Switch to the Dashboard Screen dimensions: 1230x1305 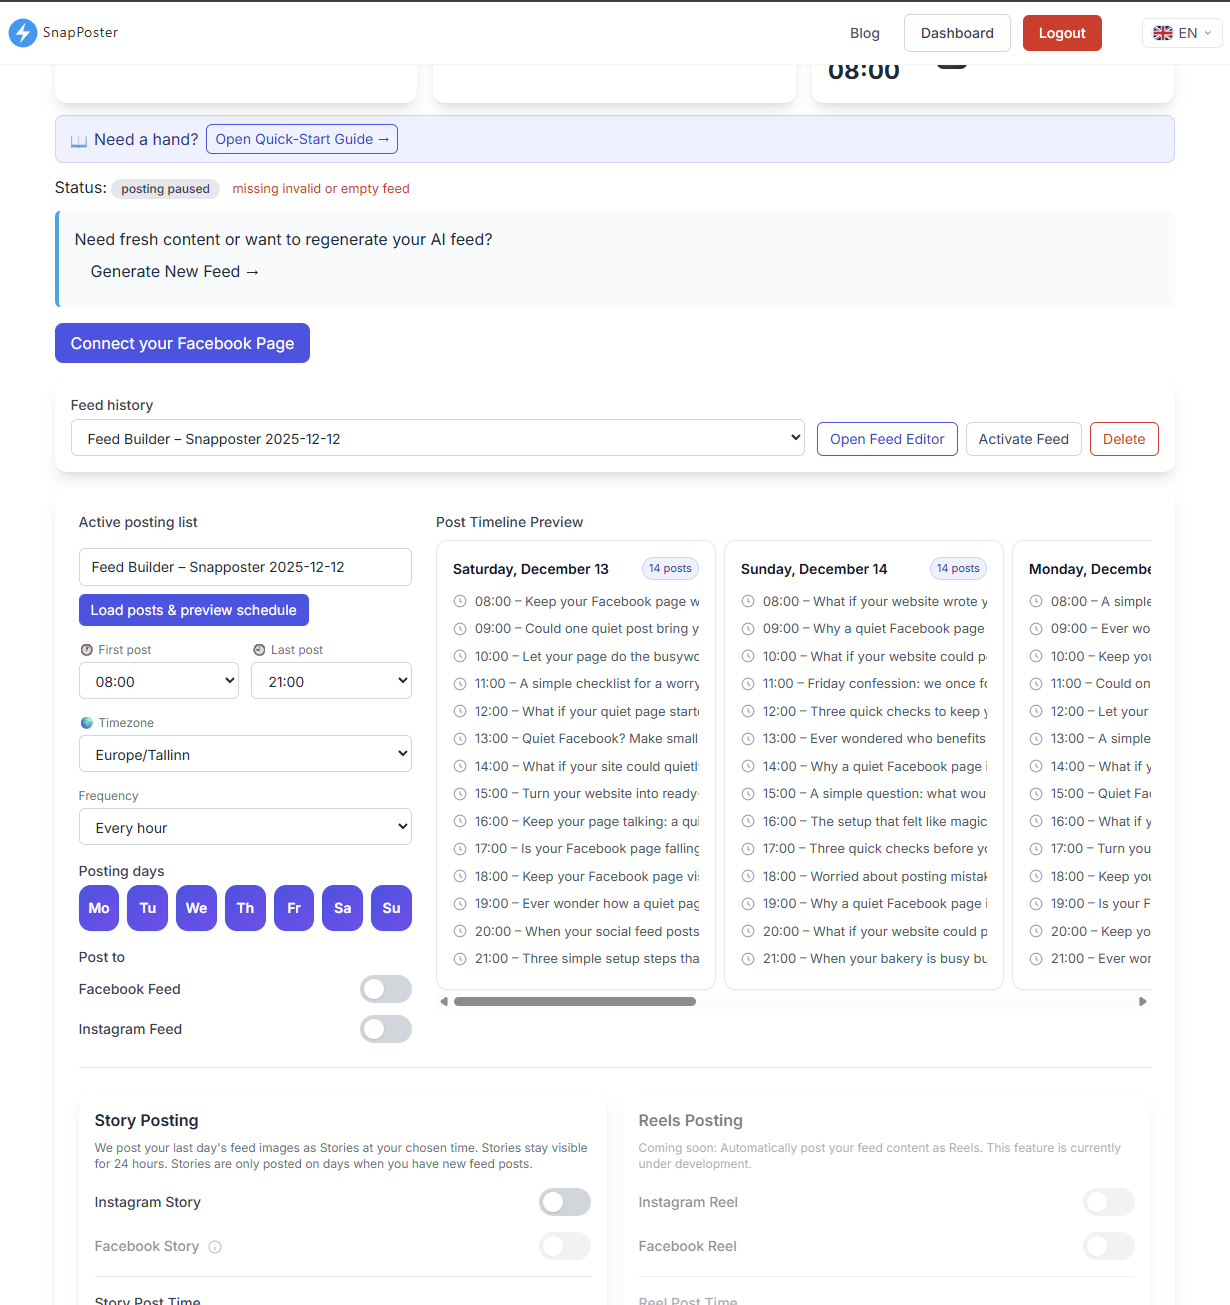tap(956, 32)
